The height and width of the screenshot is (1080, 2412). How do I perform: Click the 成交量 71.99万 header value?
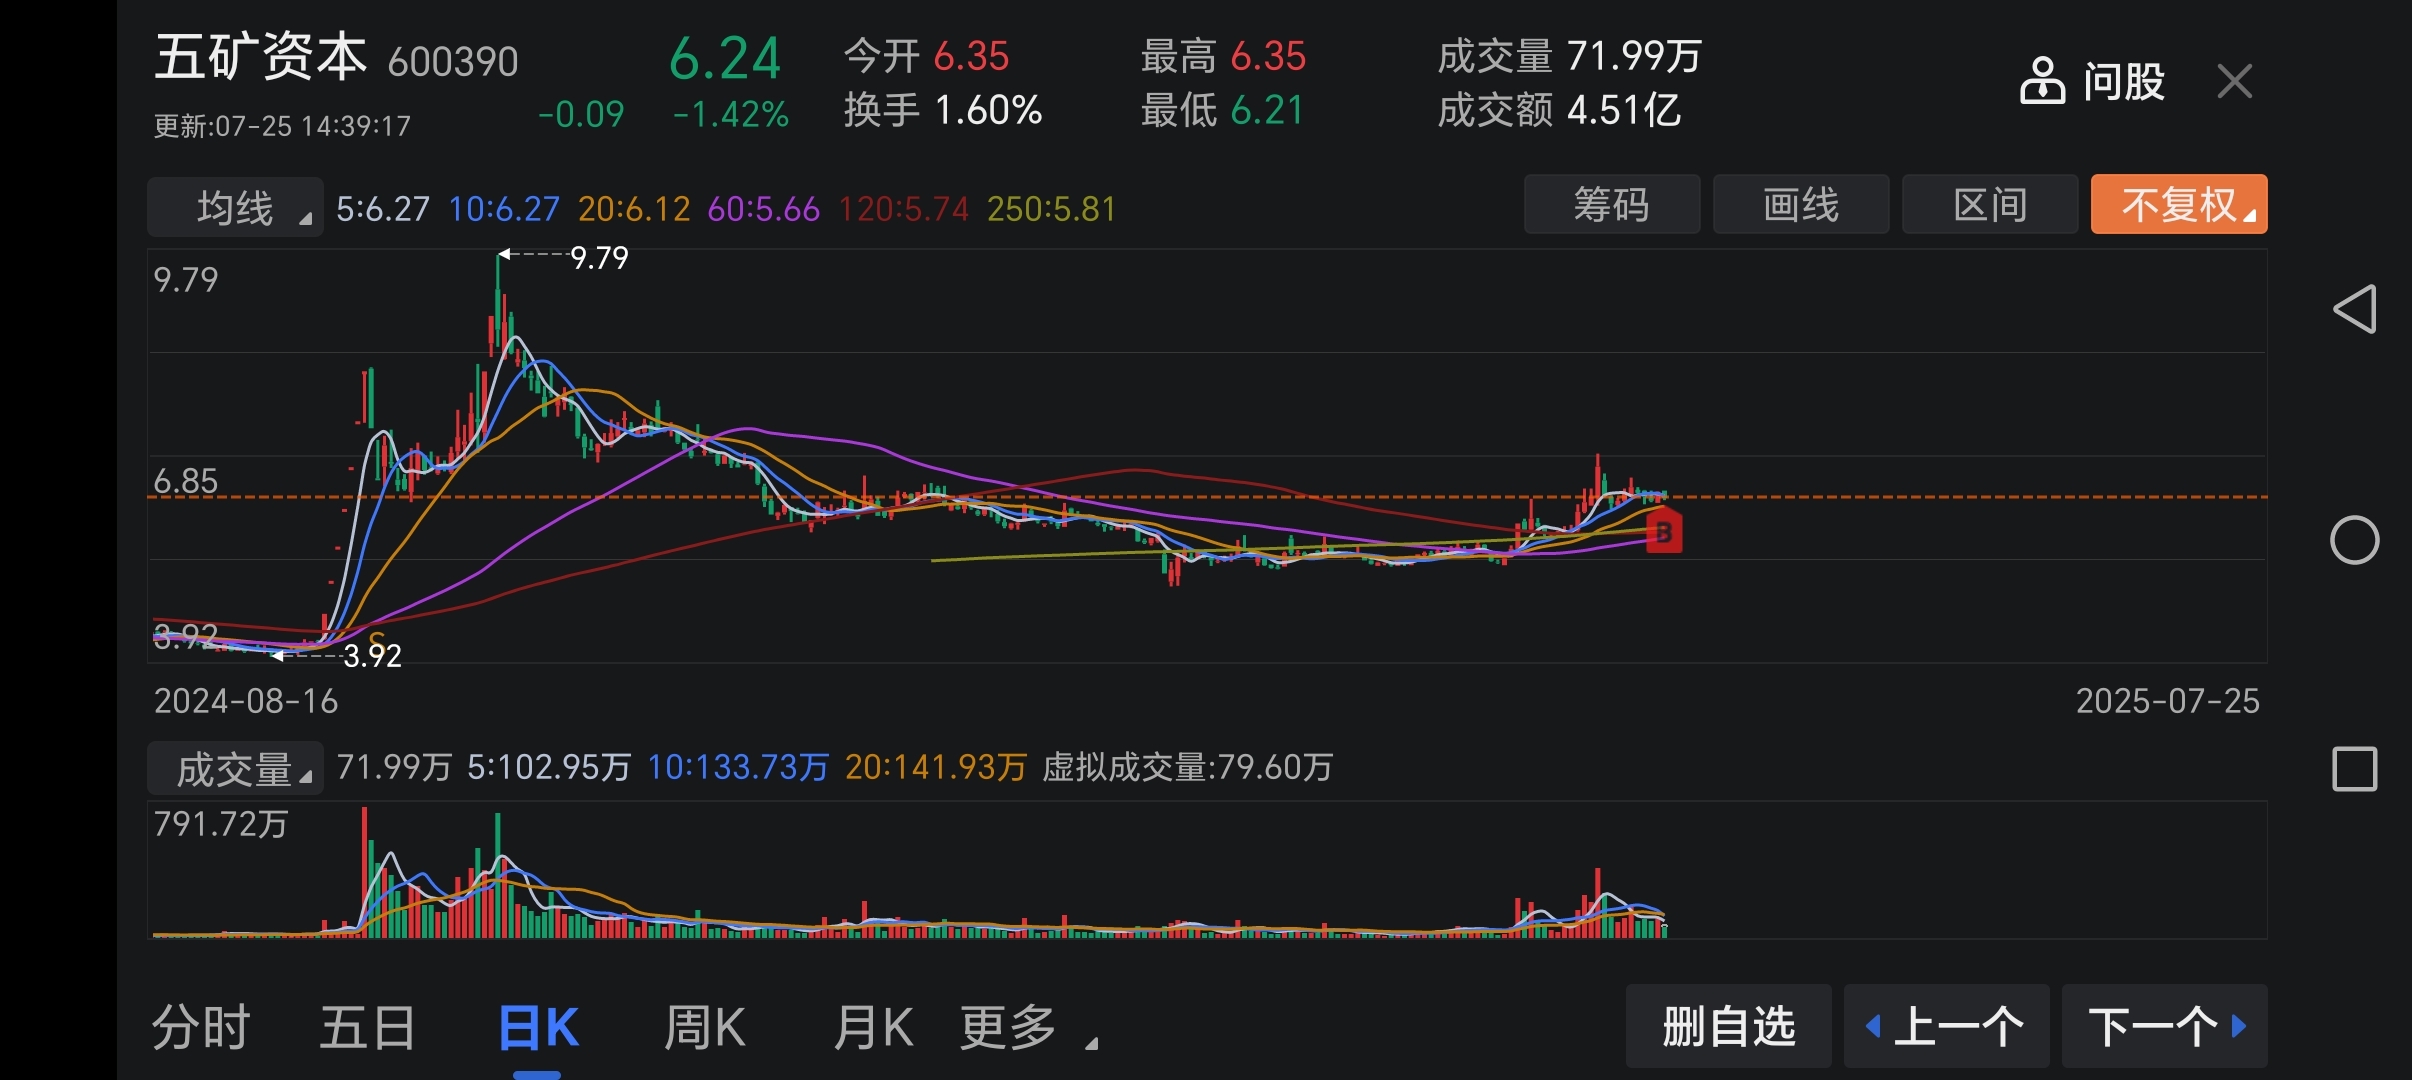tap(1569, 56)
